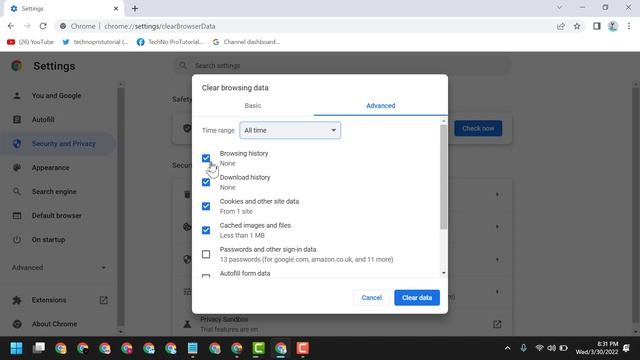
Task: Open the side panel icon
Action: click(597, 26)
